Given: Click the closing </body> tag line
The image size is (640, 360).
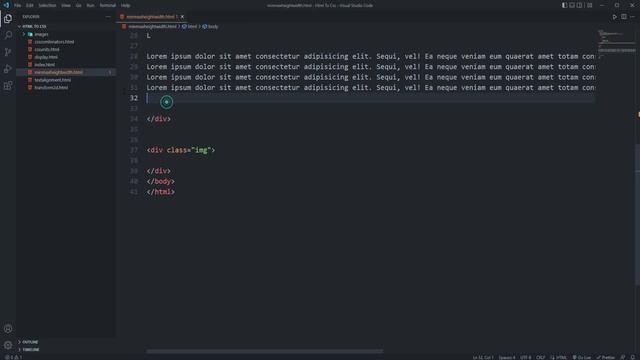Looking at the screenshot, I should (x=160, y=181).
